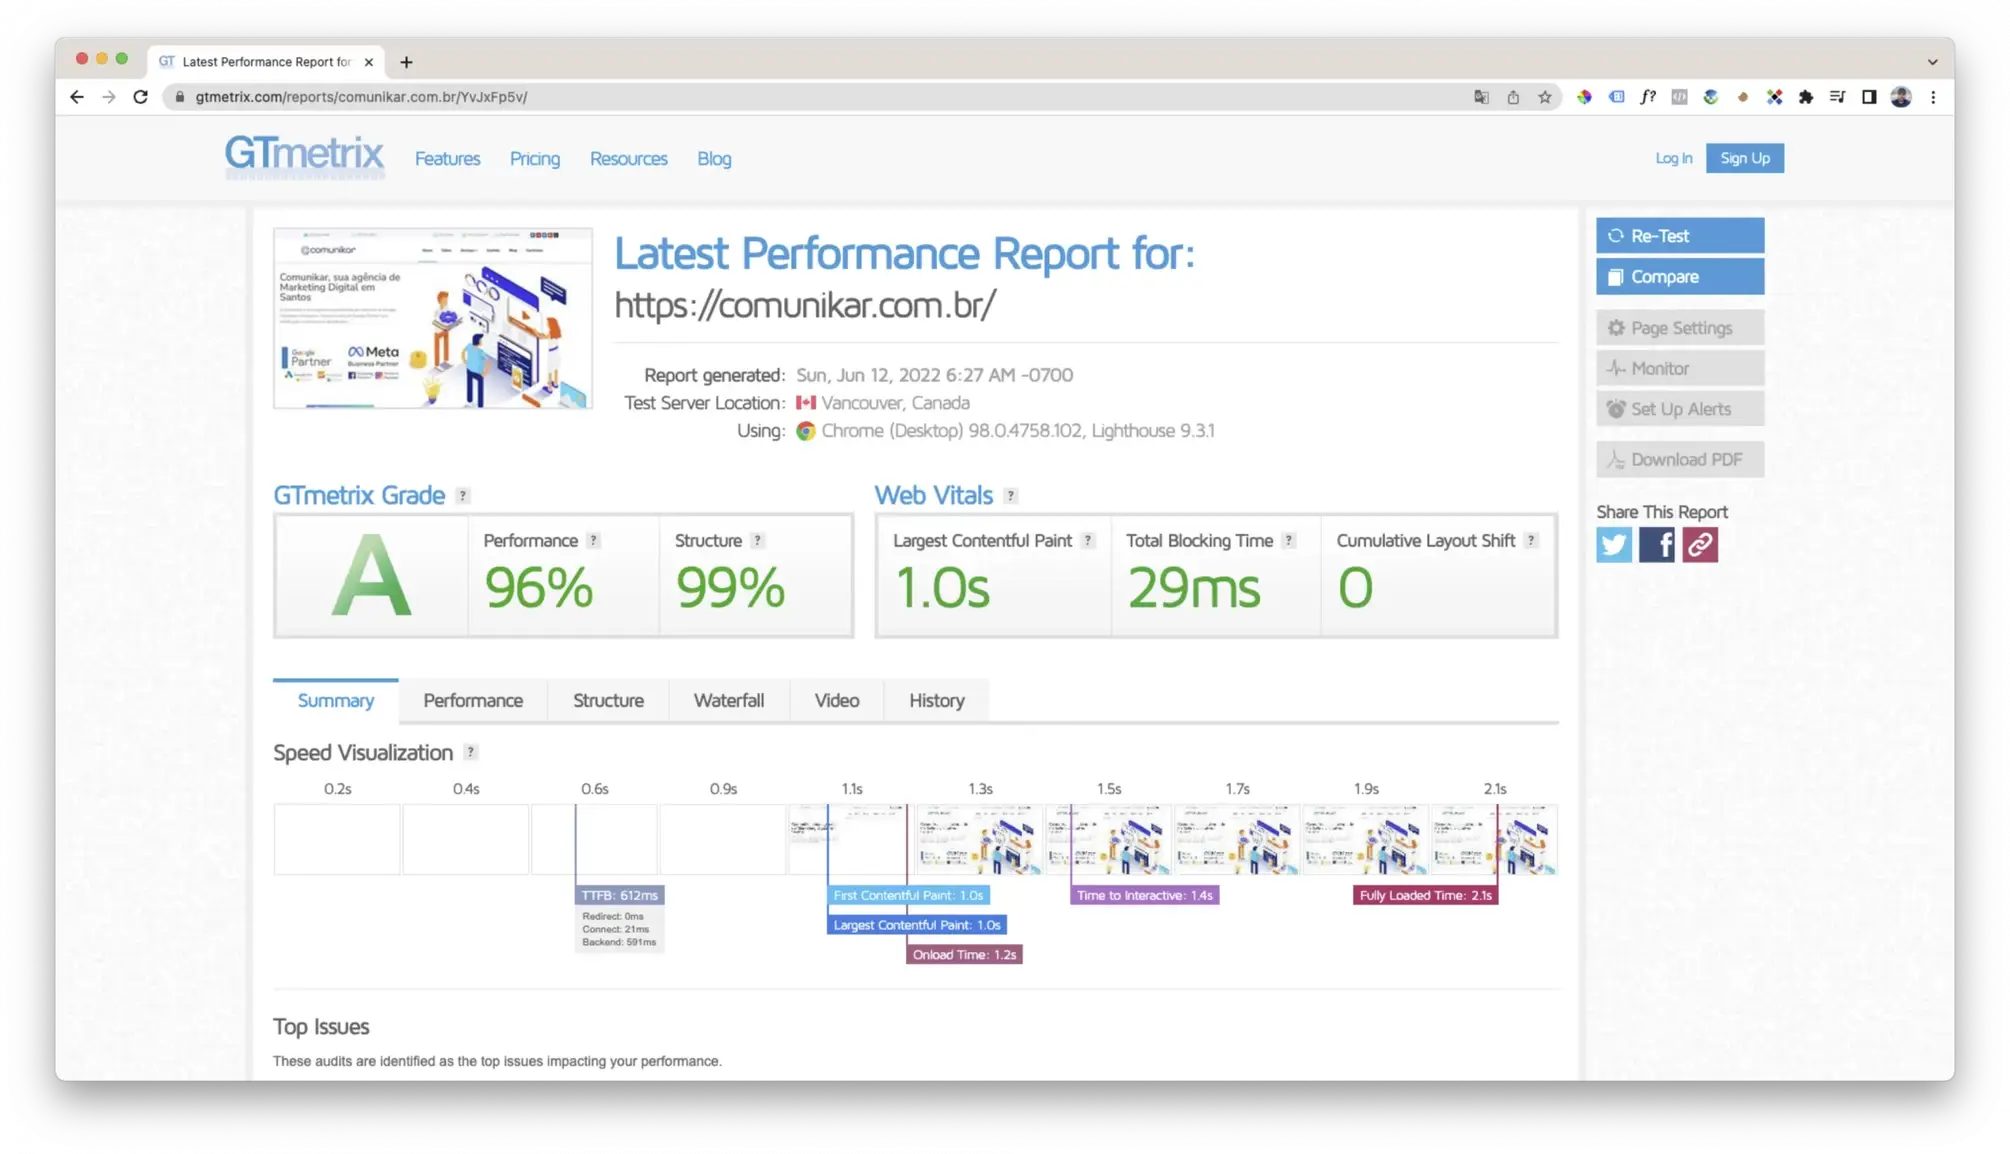Open help for Speed Visualization

tap(470, 753)
